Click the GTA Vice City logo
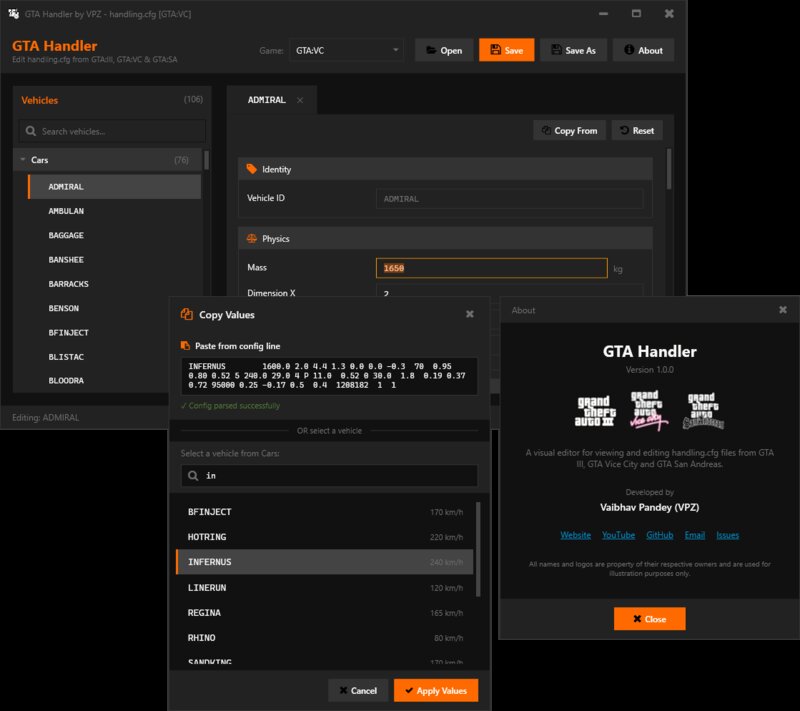800x711 pixels. click(x=649, y=411)
